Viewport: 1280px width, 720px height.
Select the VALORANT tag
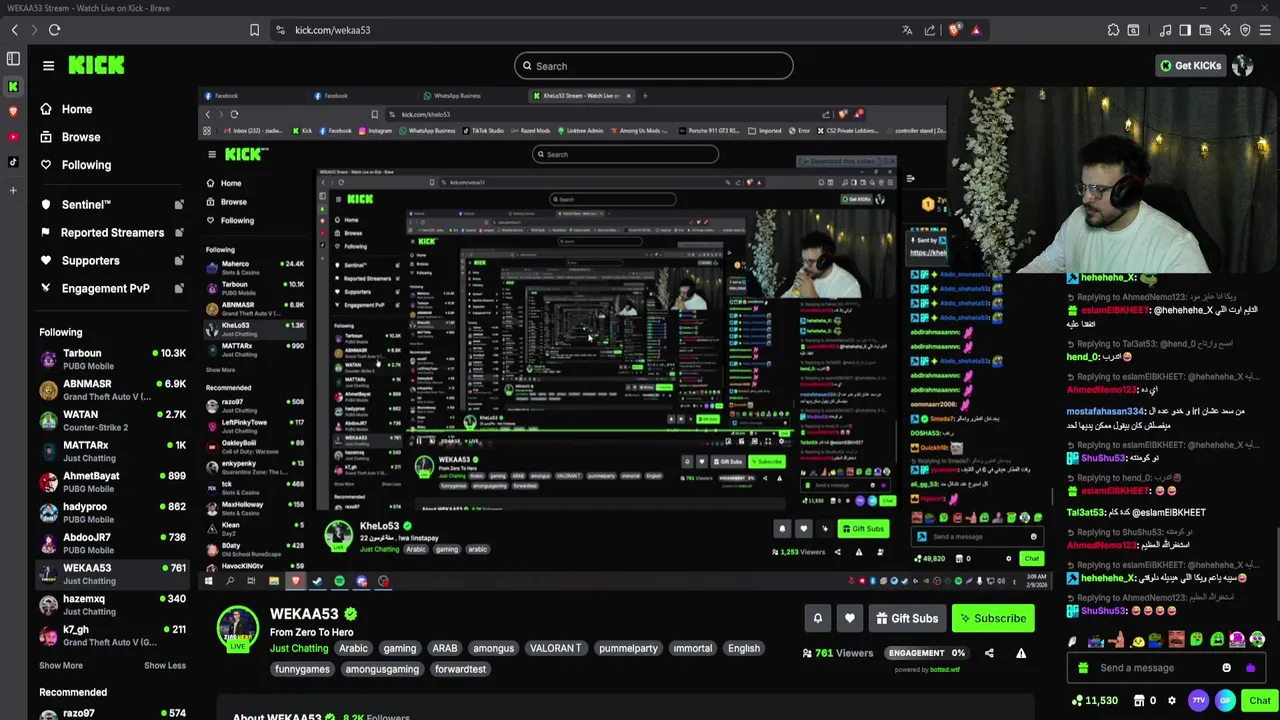[555, 648]
